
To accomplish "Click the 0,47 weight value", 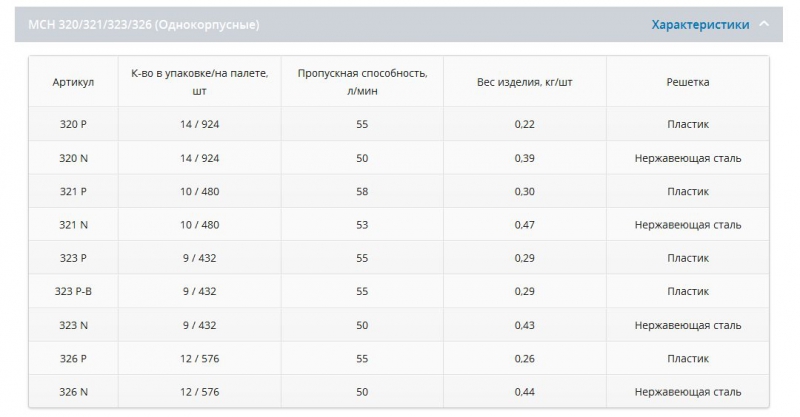I will tap(525, 225).
